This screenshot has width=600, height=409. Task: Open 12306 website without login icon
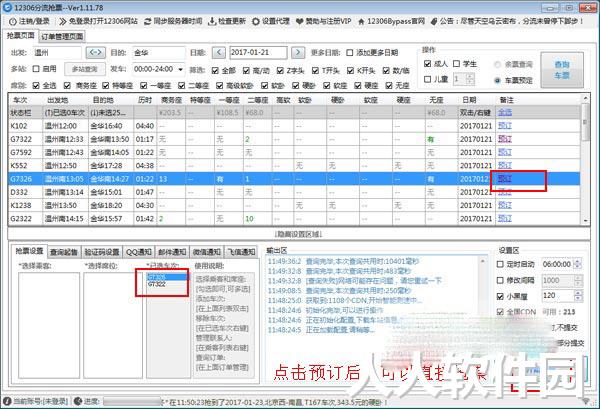coord(63,21)
